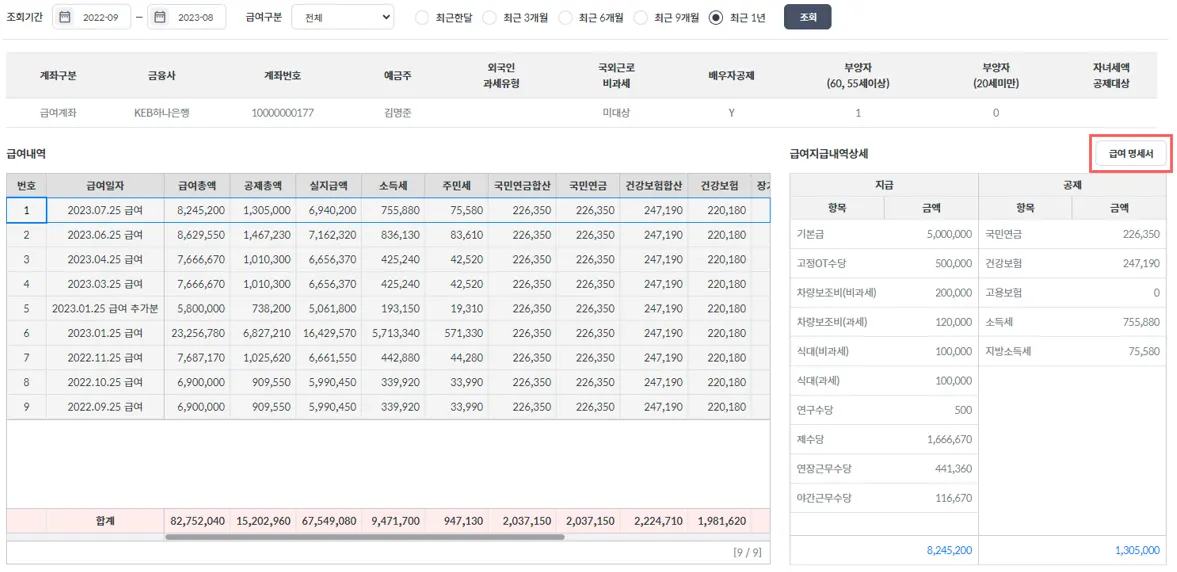Sort by the 급여총액 column header
1177x572 pixels.
(197, 185)
